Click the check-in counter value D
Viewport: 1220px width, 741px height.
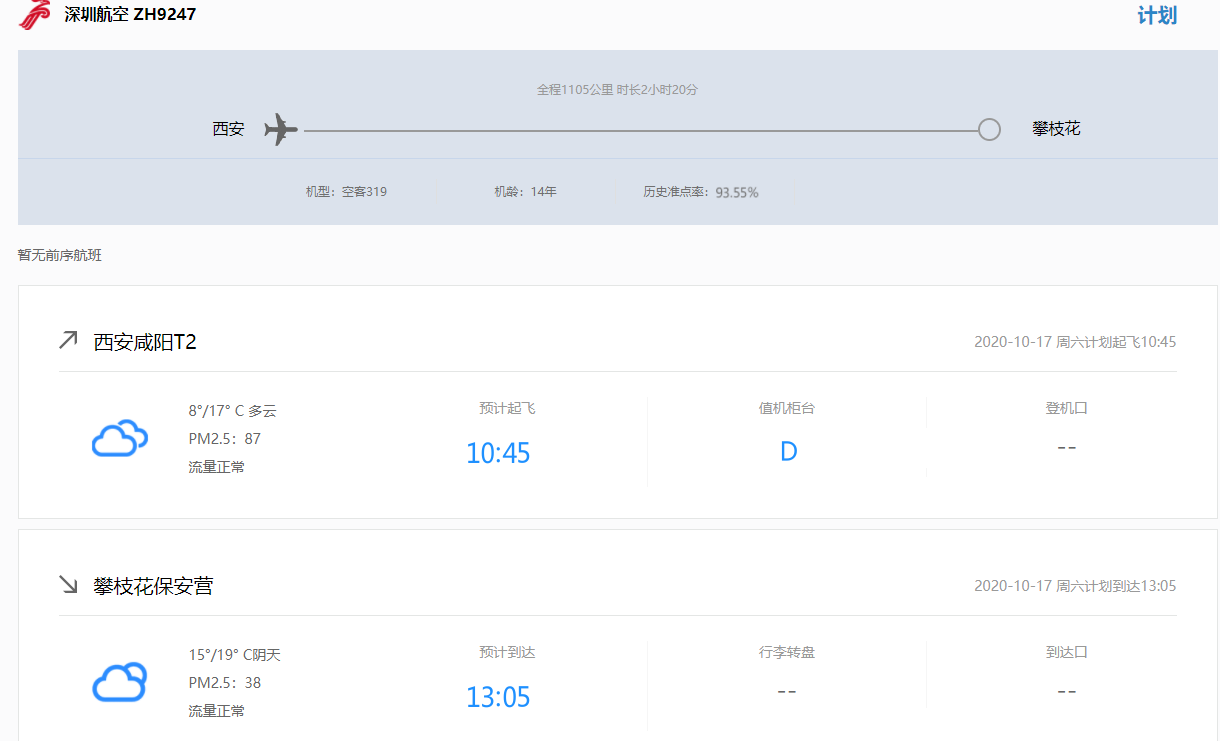[788, 452]
